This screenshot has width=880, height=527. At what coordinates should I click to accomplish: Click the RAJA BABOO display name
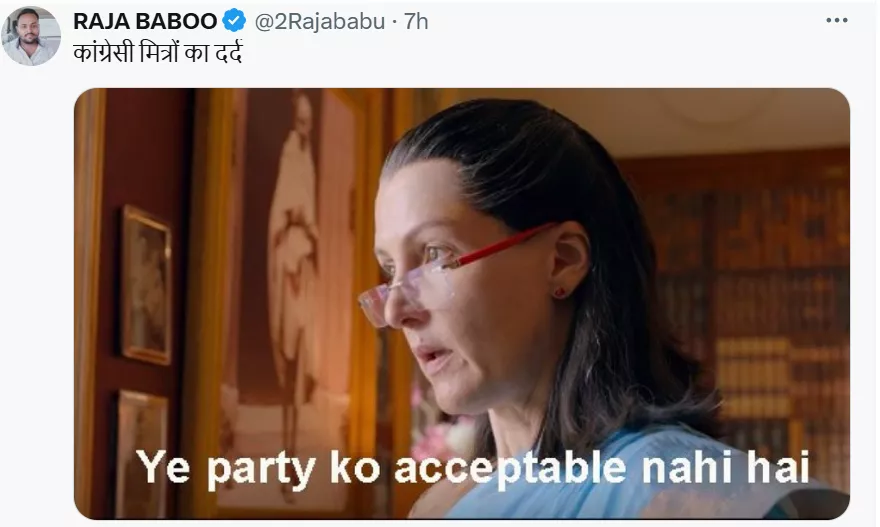click(x=145, y=21)
